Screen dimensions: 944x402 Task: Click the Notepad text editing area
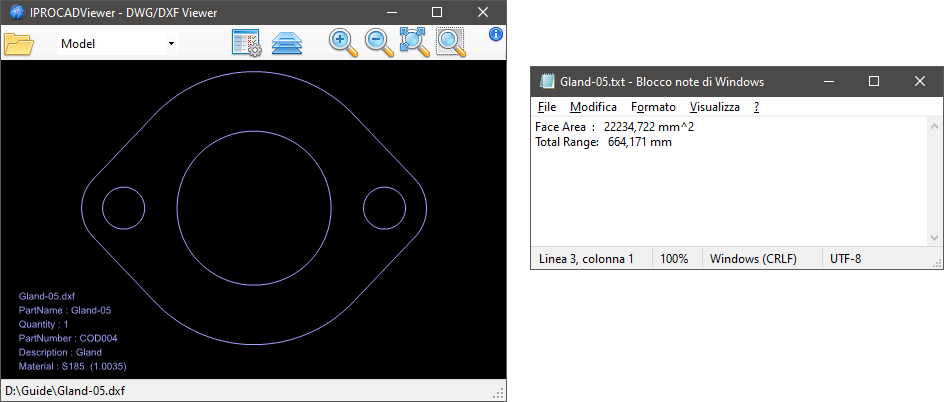click(x=729, y=182)
